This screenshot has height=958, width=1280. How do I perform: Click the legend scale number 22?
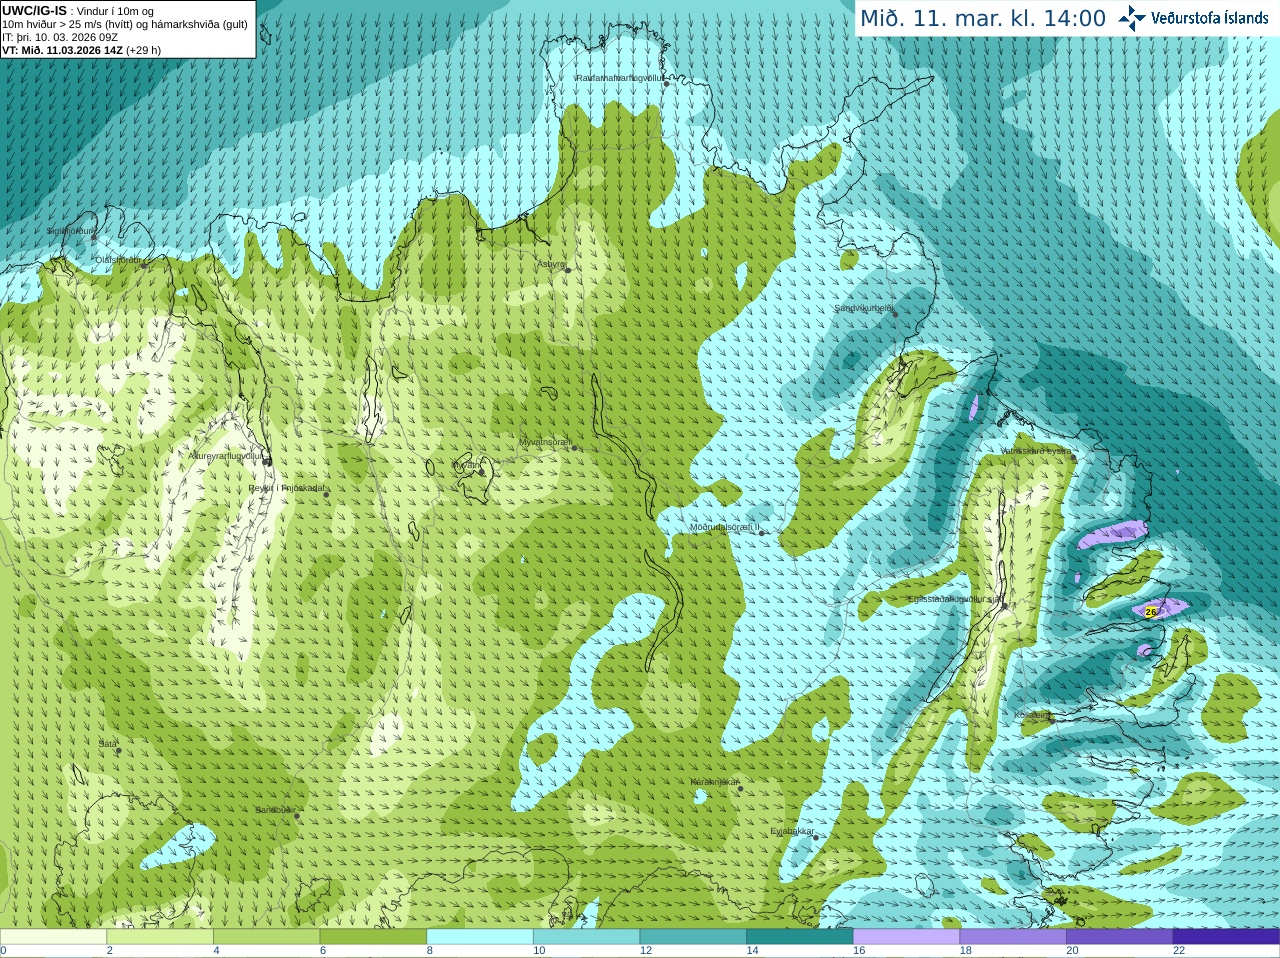(x=1179, y=951)
